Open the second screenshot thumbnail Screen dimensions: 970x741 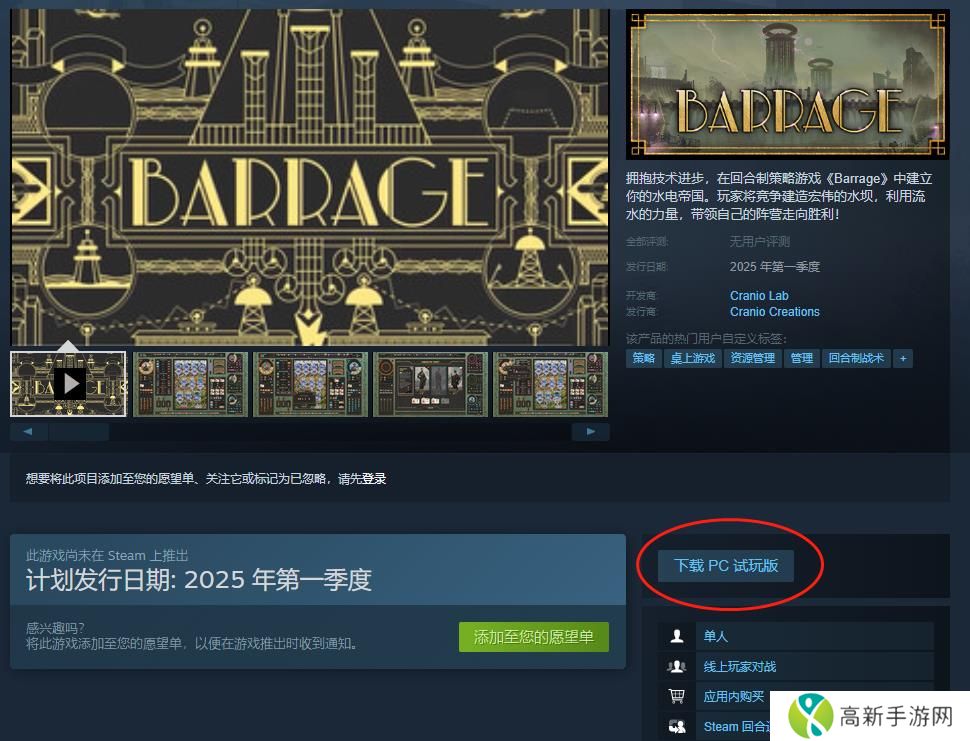tap(191, 384)
